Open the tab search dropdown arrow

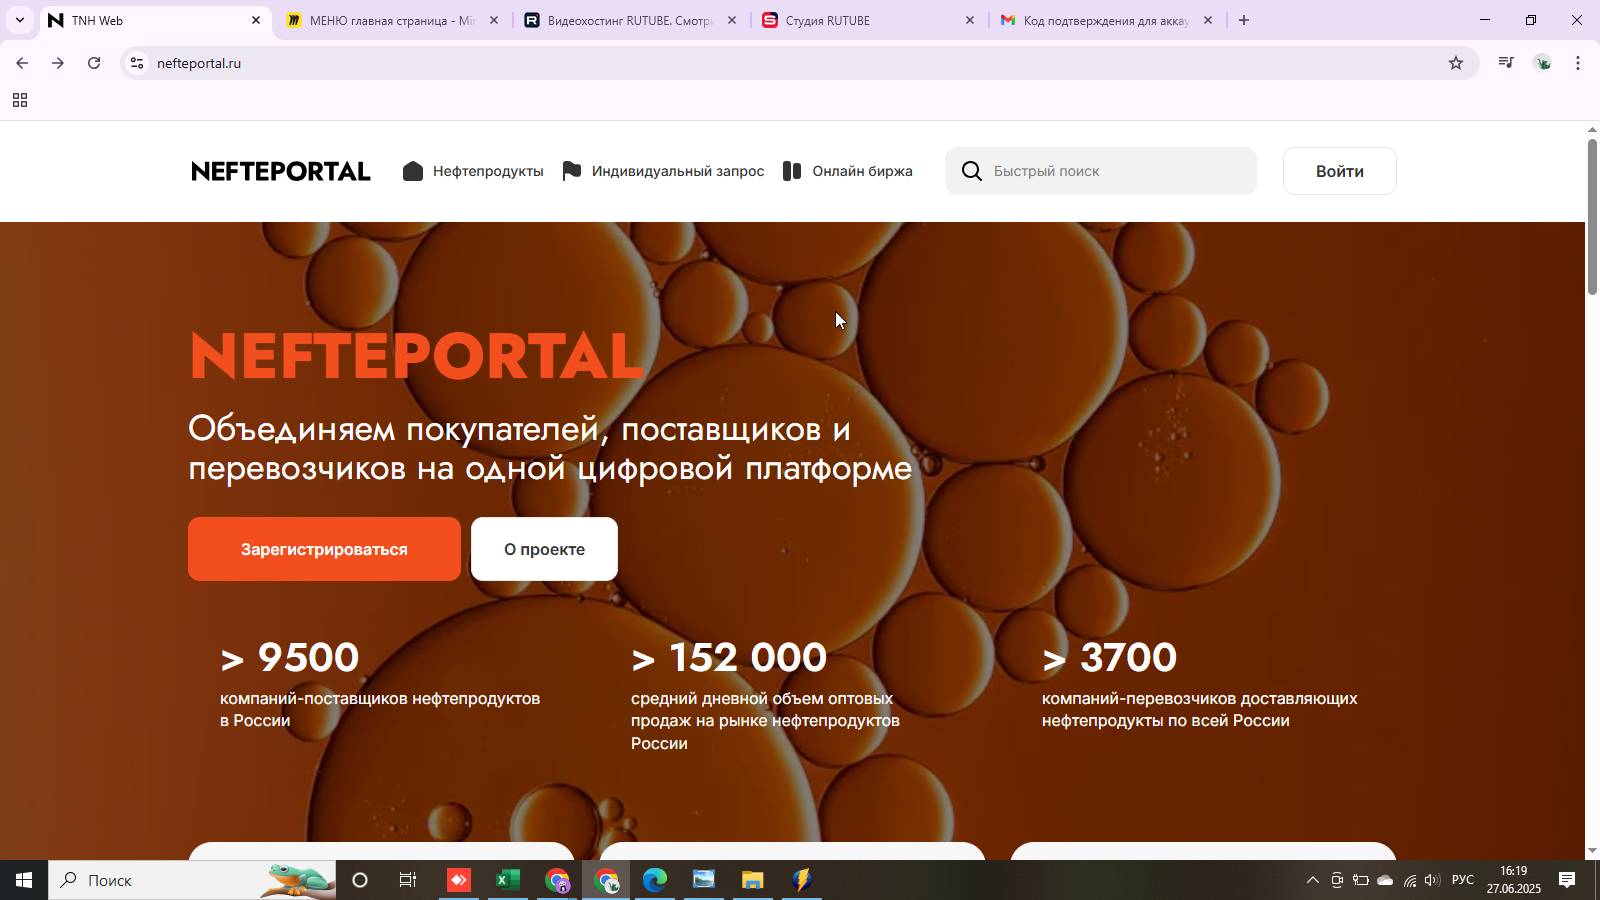pos(19,20)
